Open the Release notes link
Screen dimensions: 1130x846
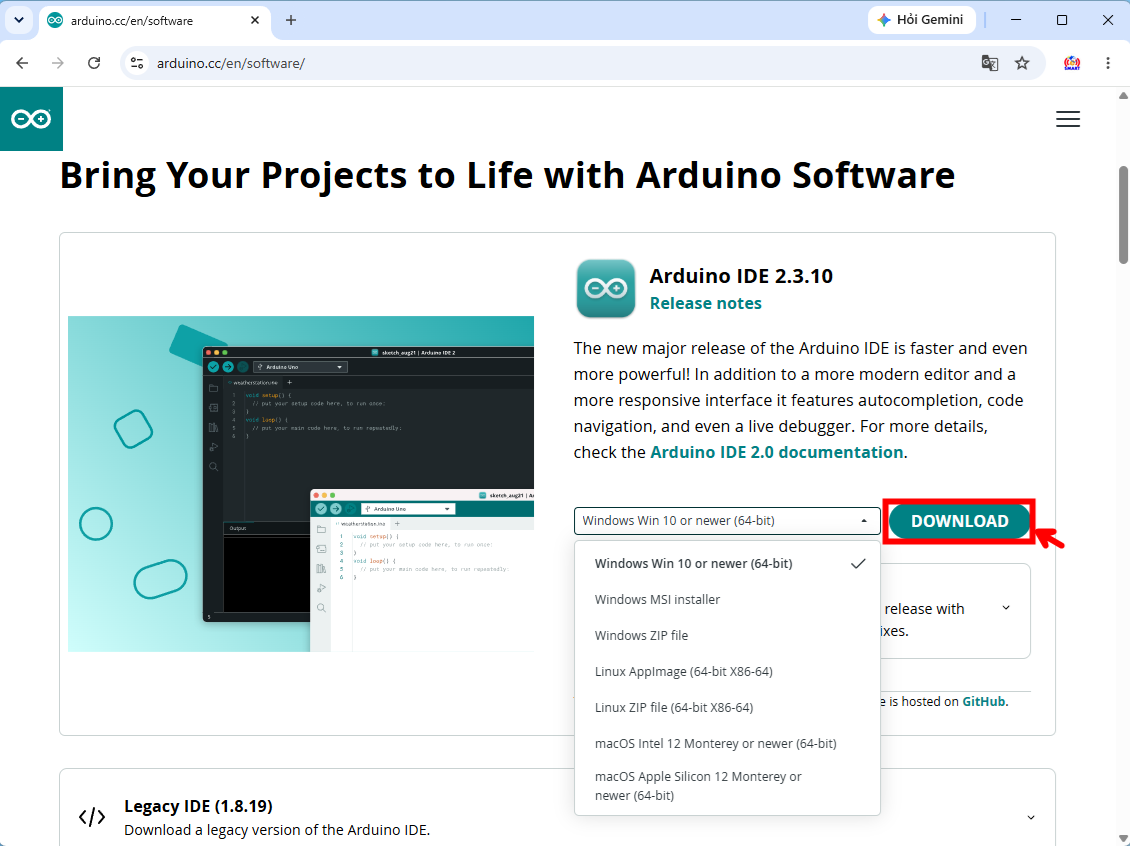coord(706,303)
